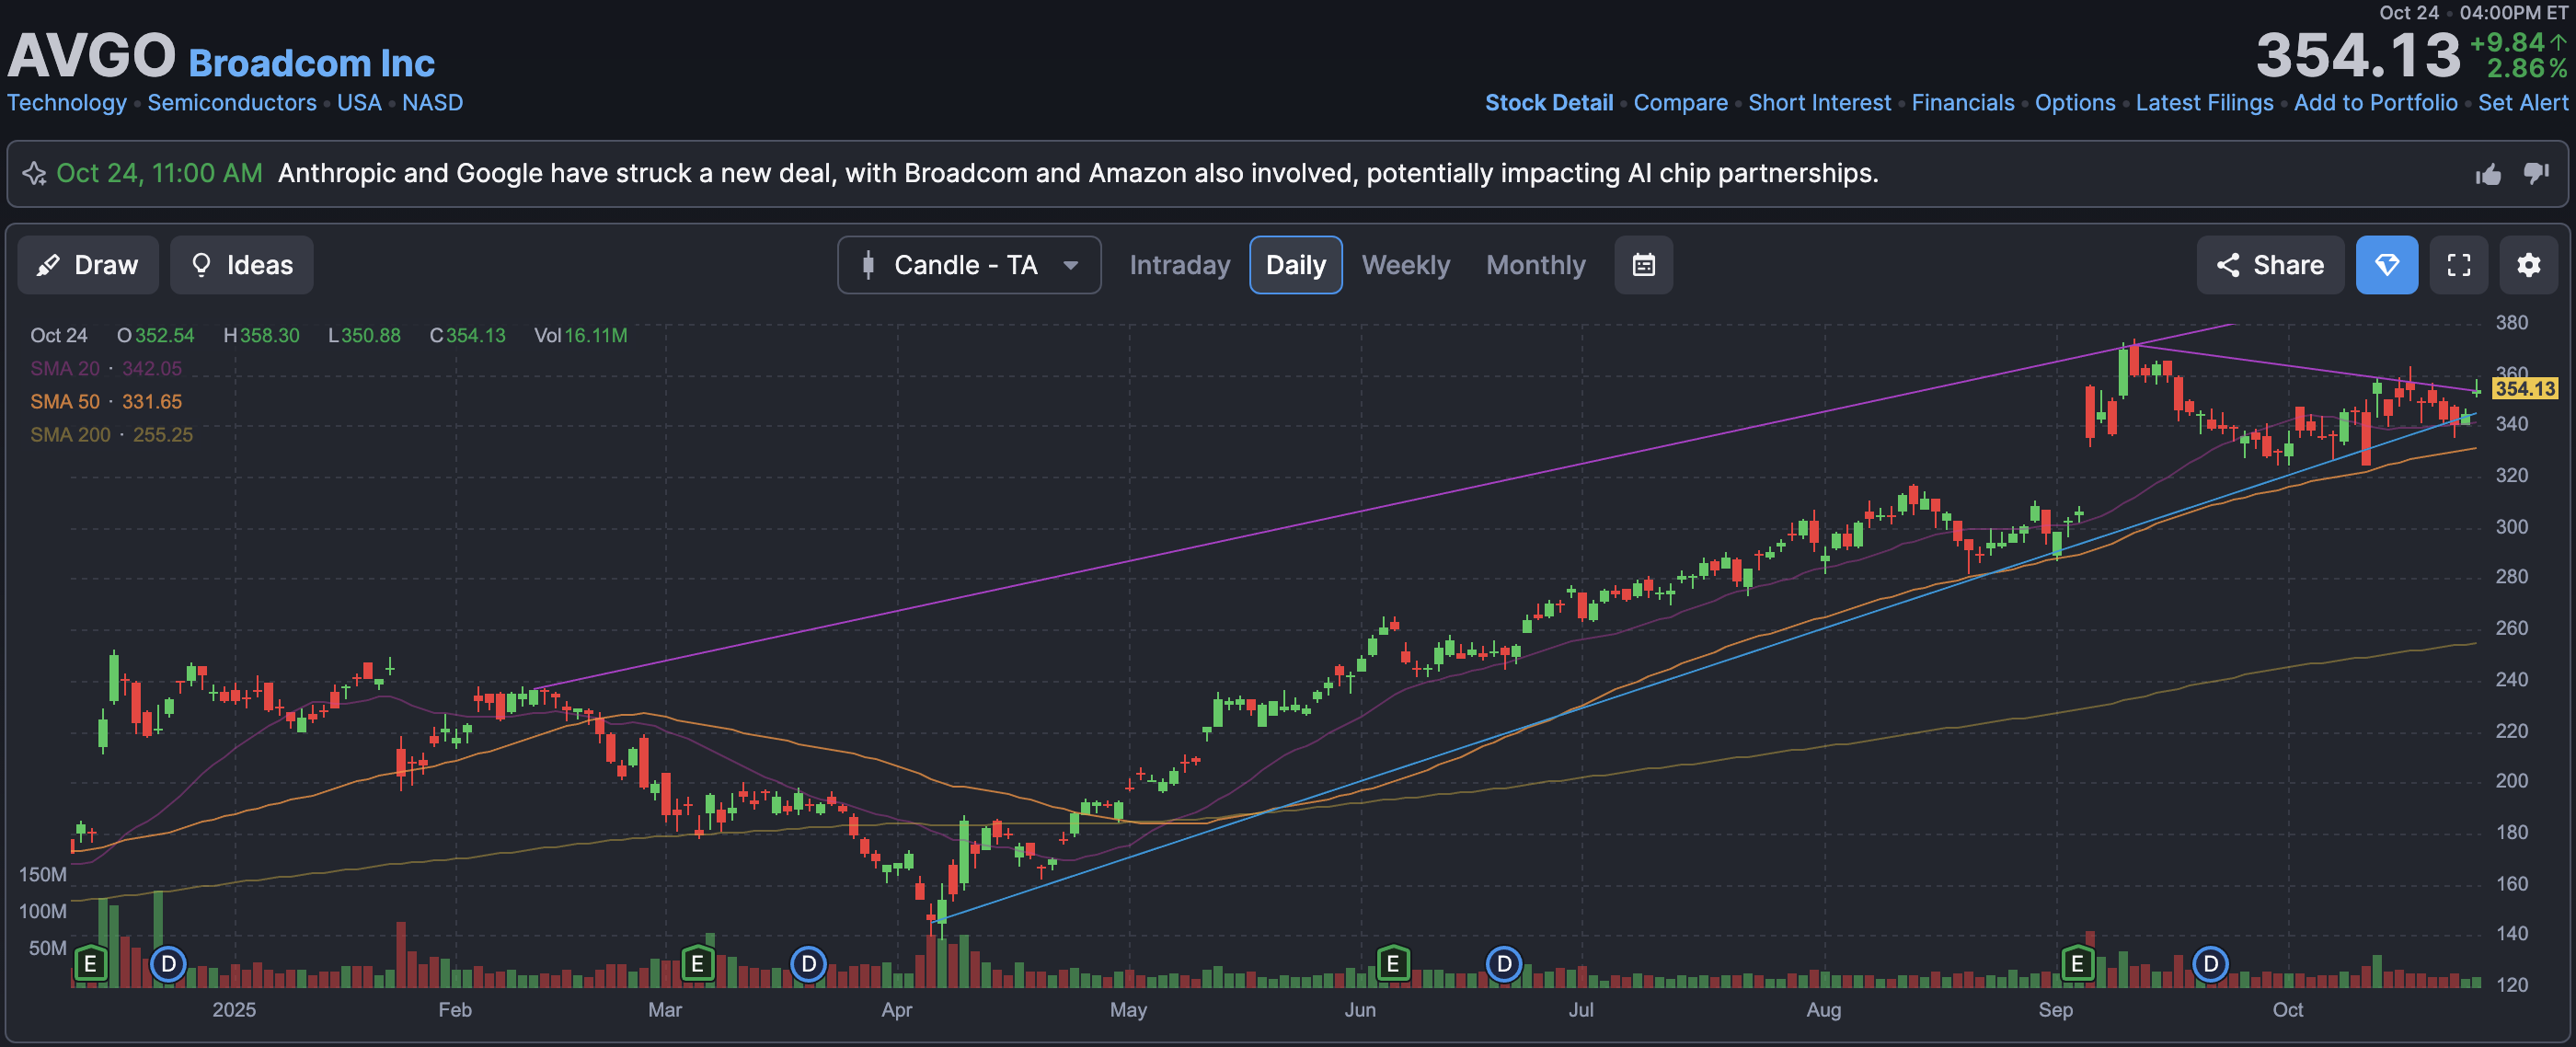
Task: Go to Short Interest page
Action: 1819,103
